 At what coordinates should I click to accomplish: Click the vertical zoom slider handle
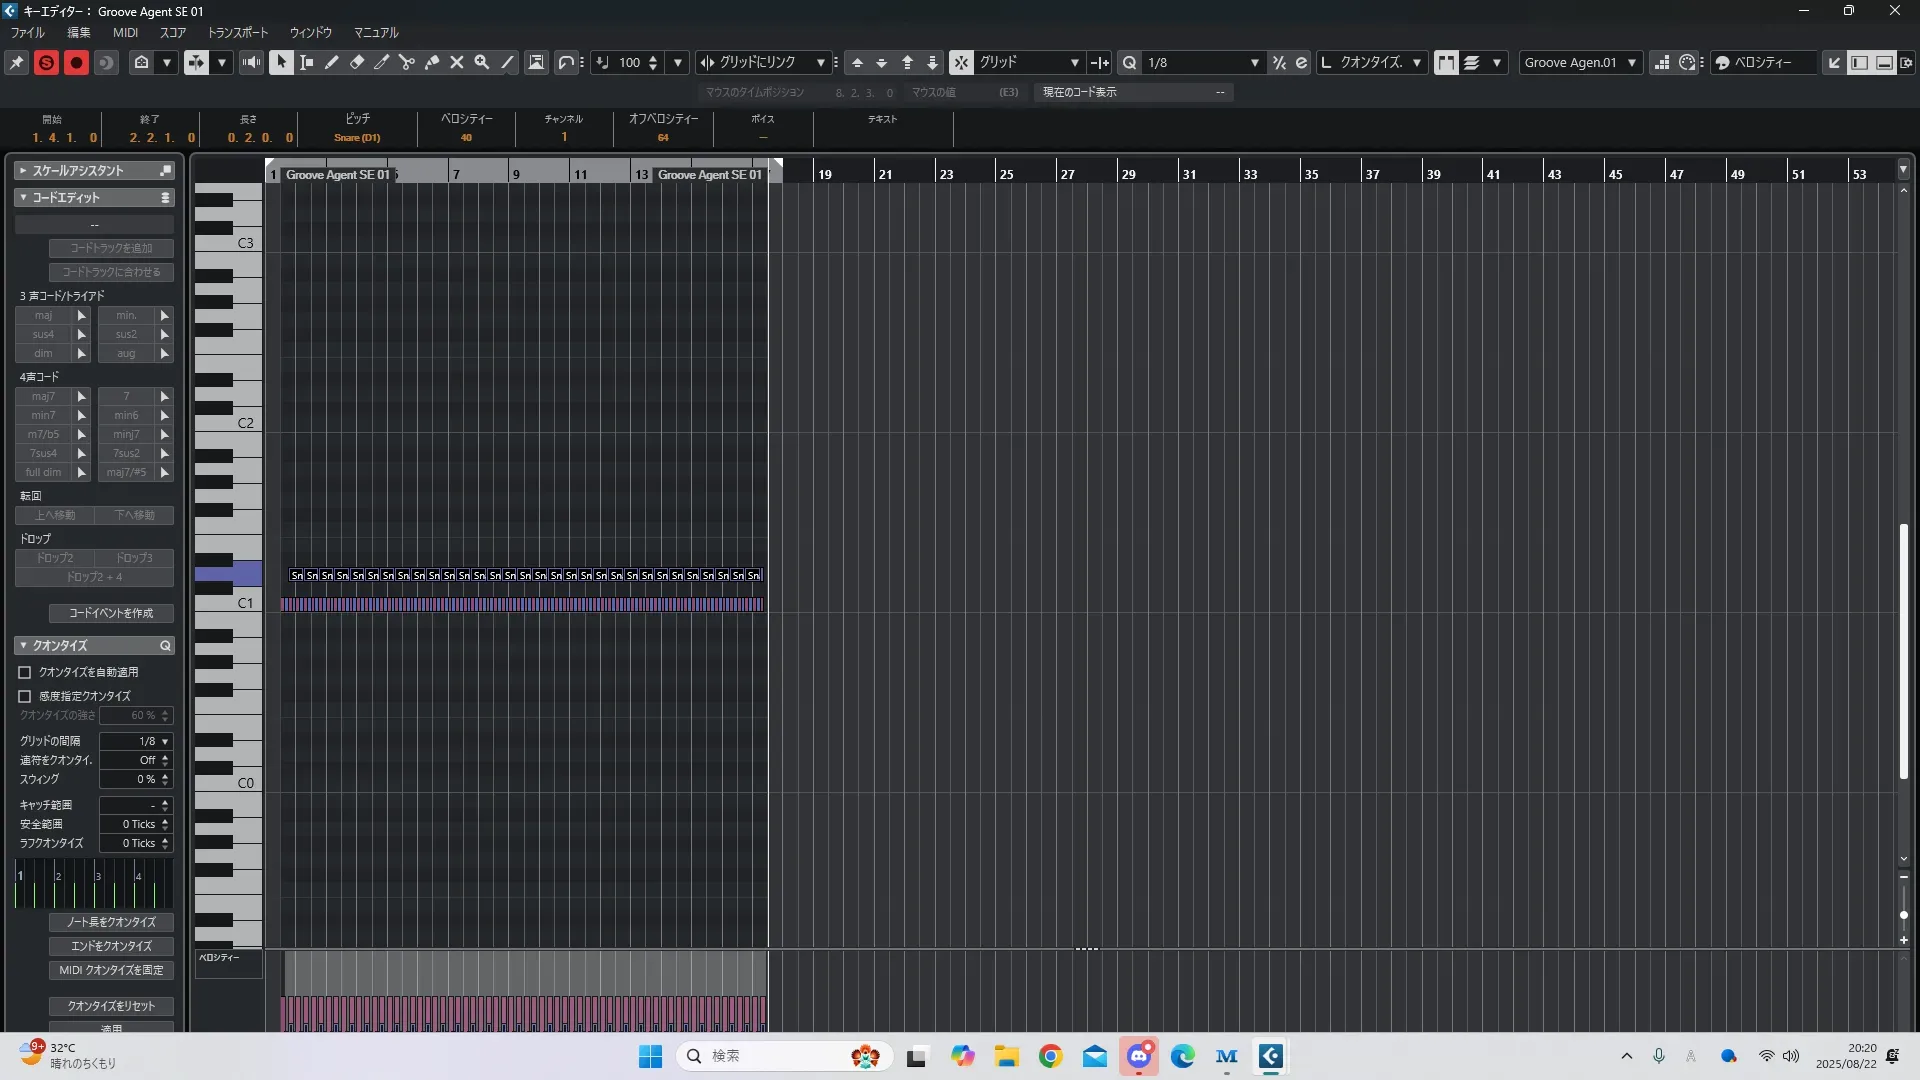coord(1903,915)
